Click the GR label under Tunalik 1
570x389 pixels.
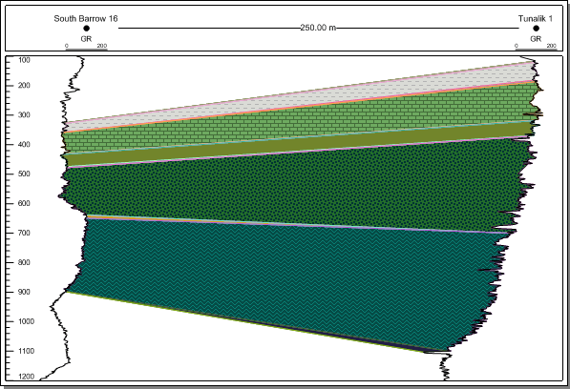(x=536, y=39)
